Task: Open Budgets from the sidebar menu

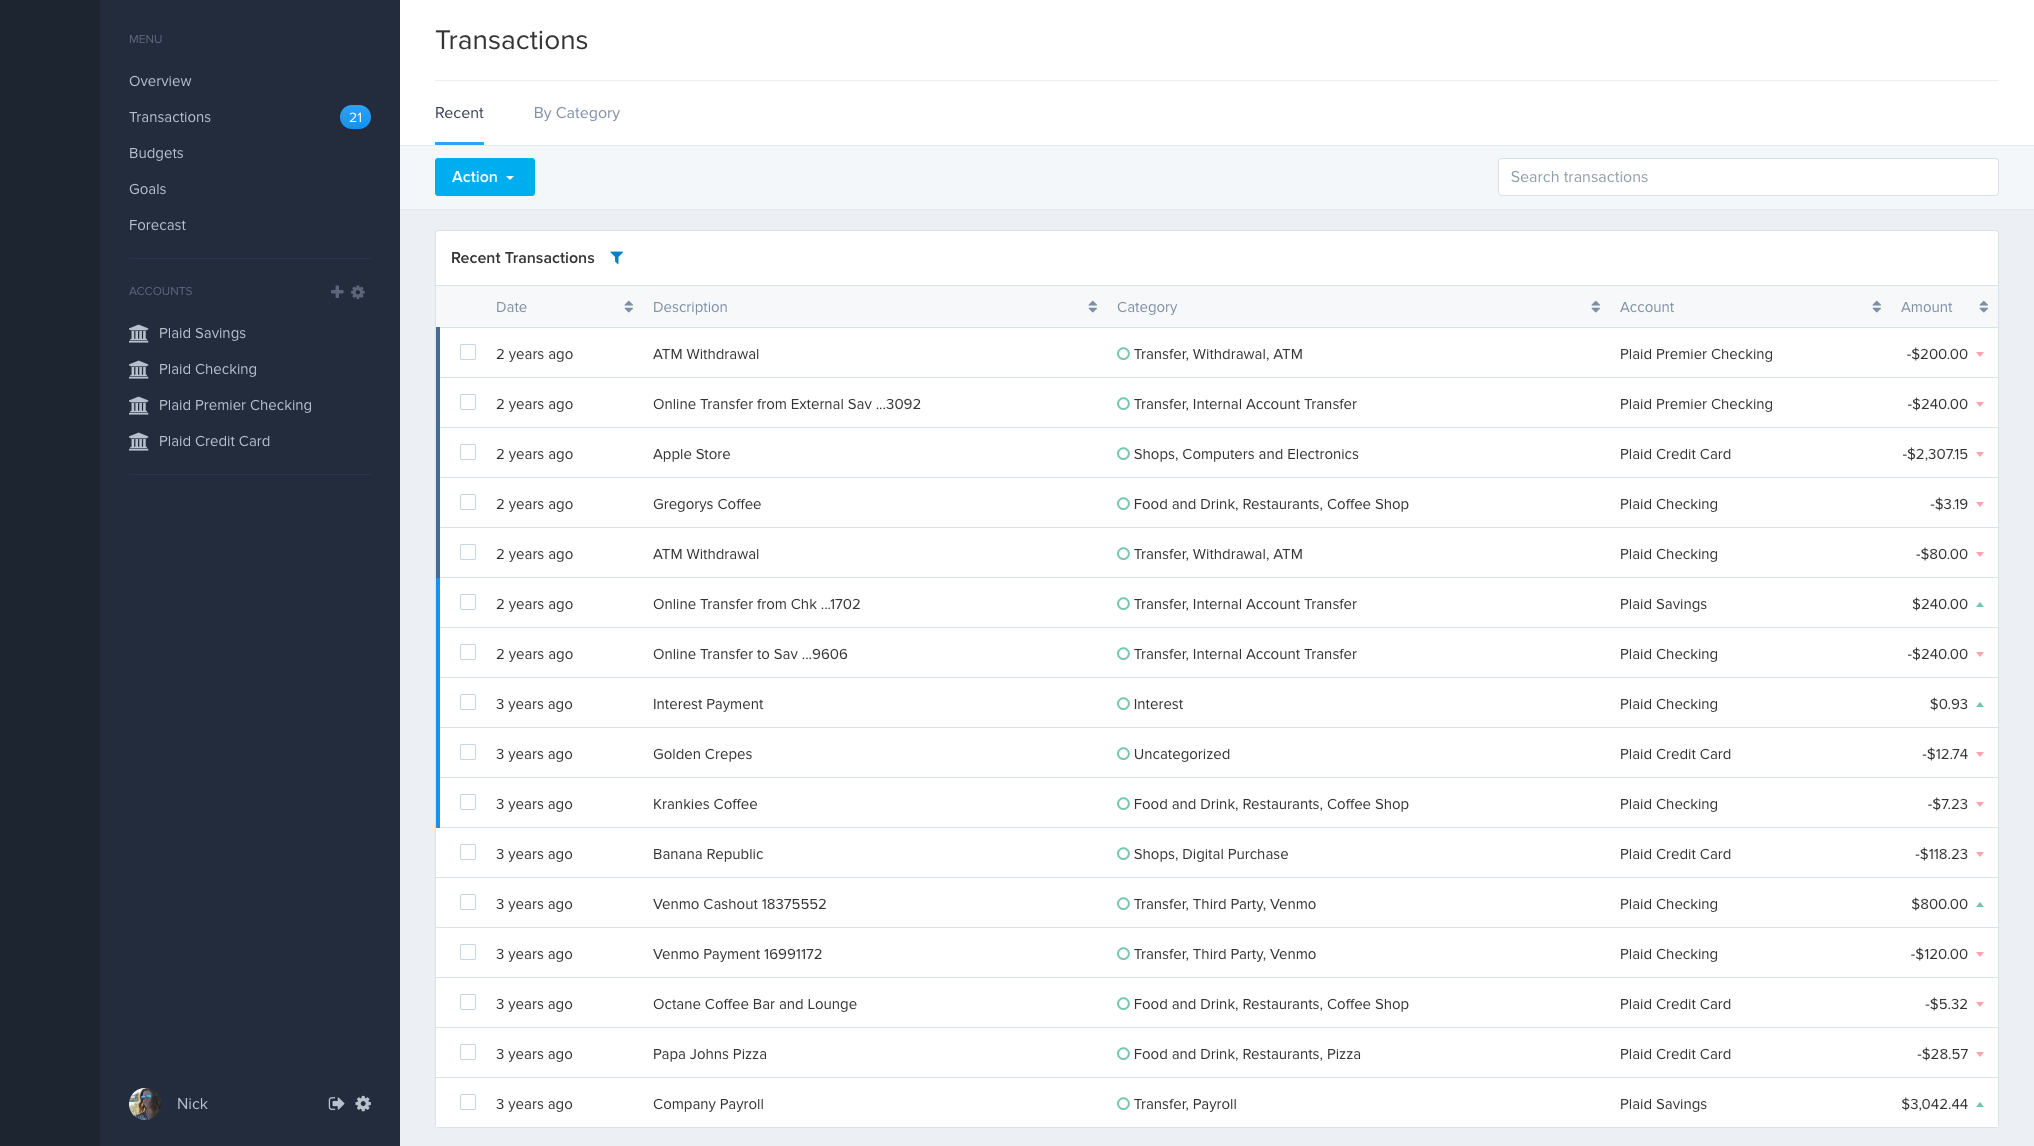Action: 156,153
